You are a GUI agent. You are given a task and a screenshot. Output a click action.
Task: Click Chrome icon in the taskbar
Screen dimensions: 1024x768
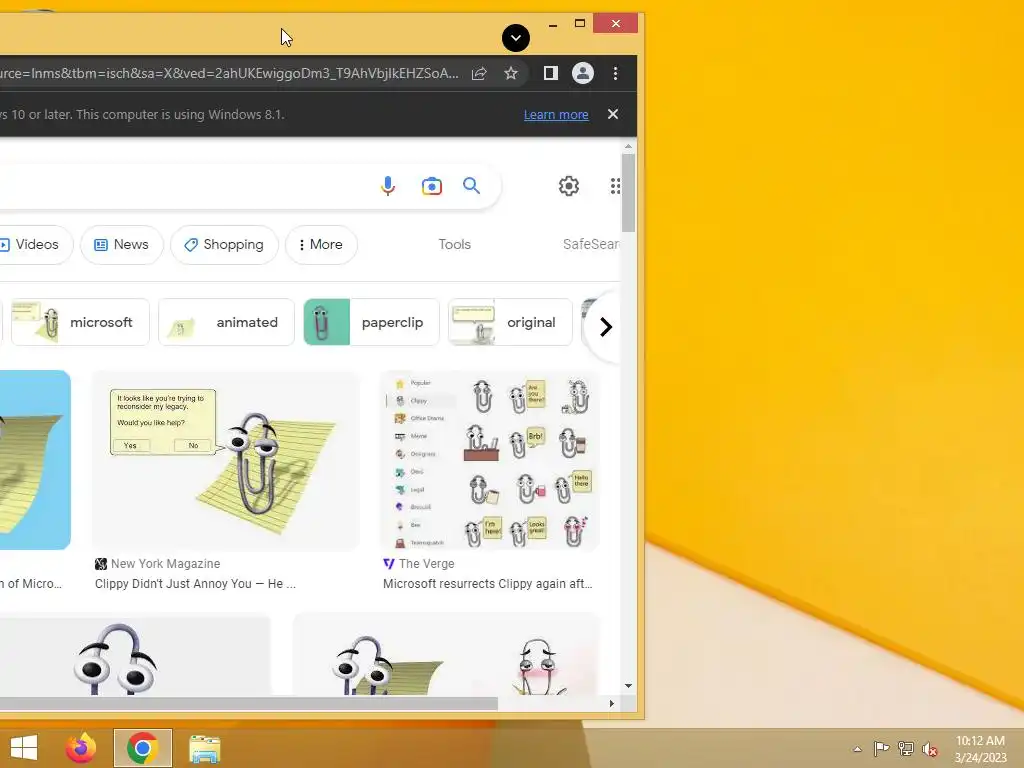click(x=142, y=748)
